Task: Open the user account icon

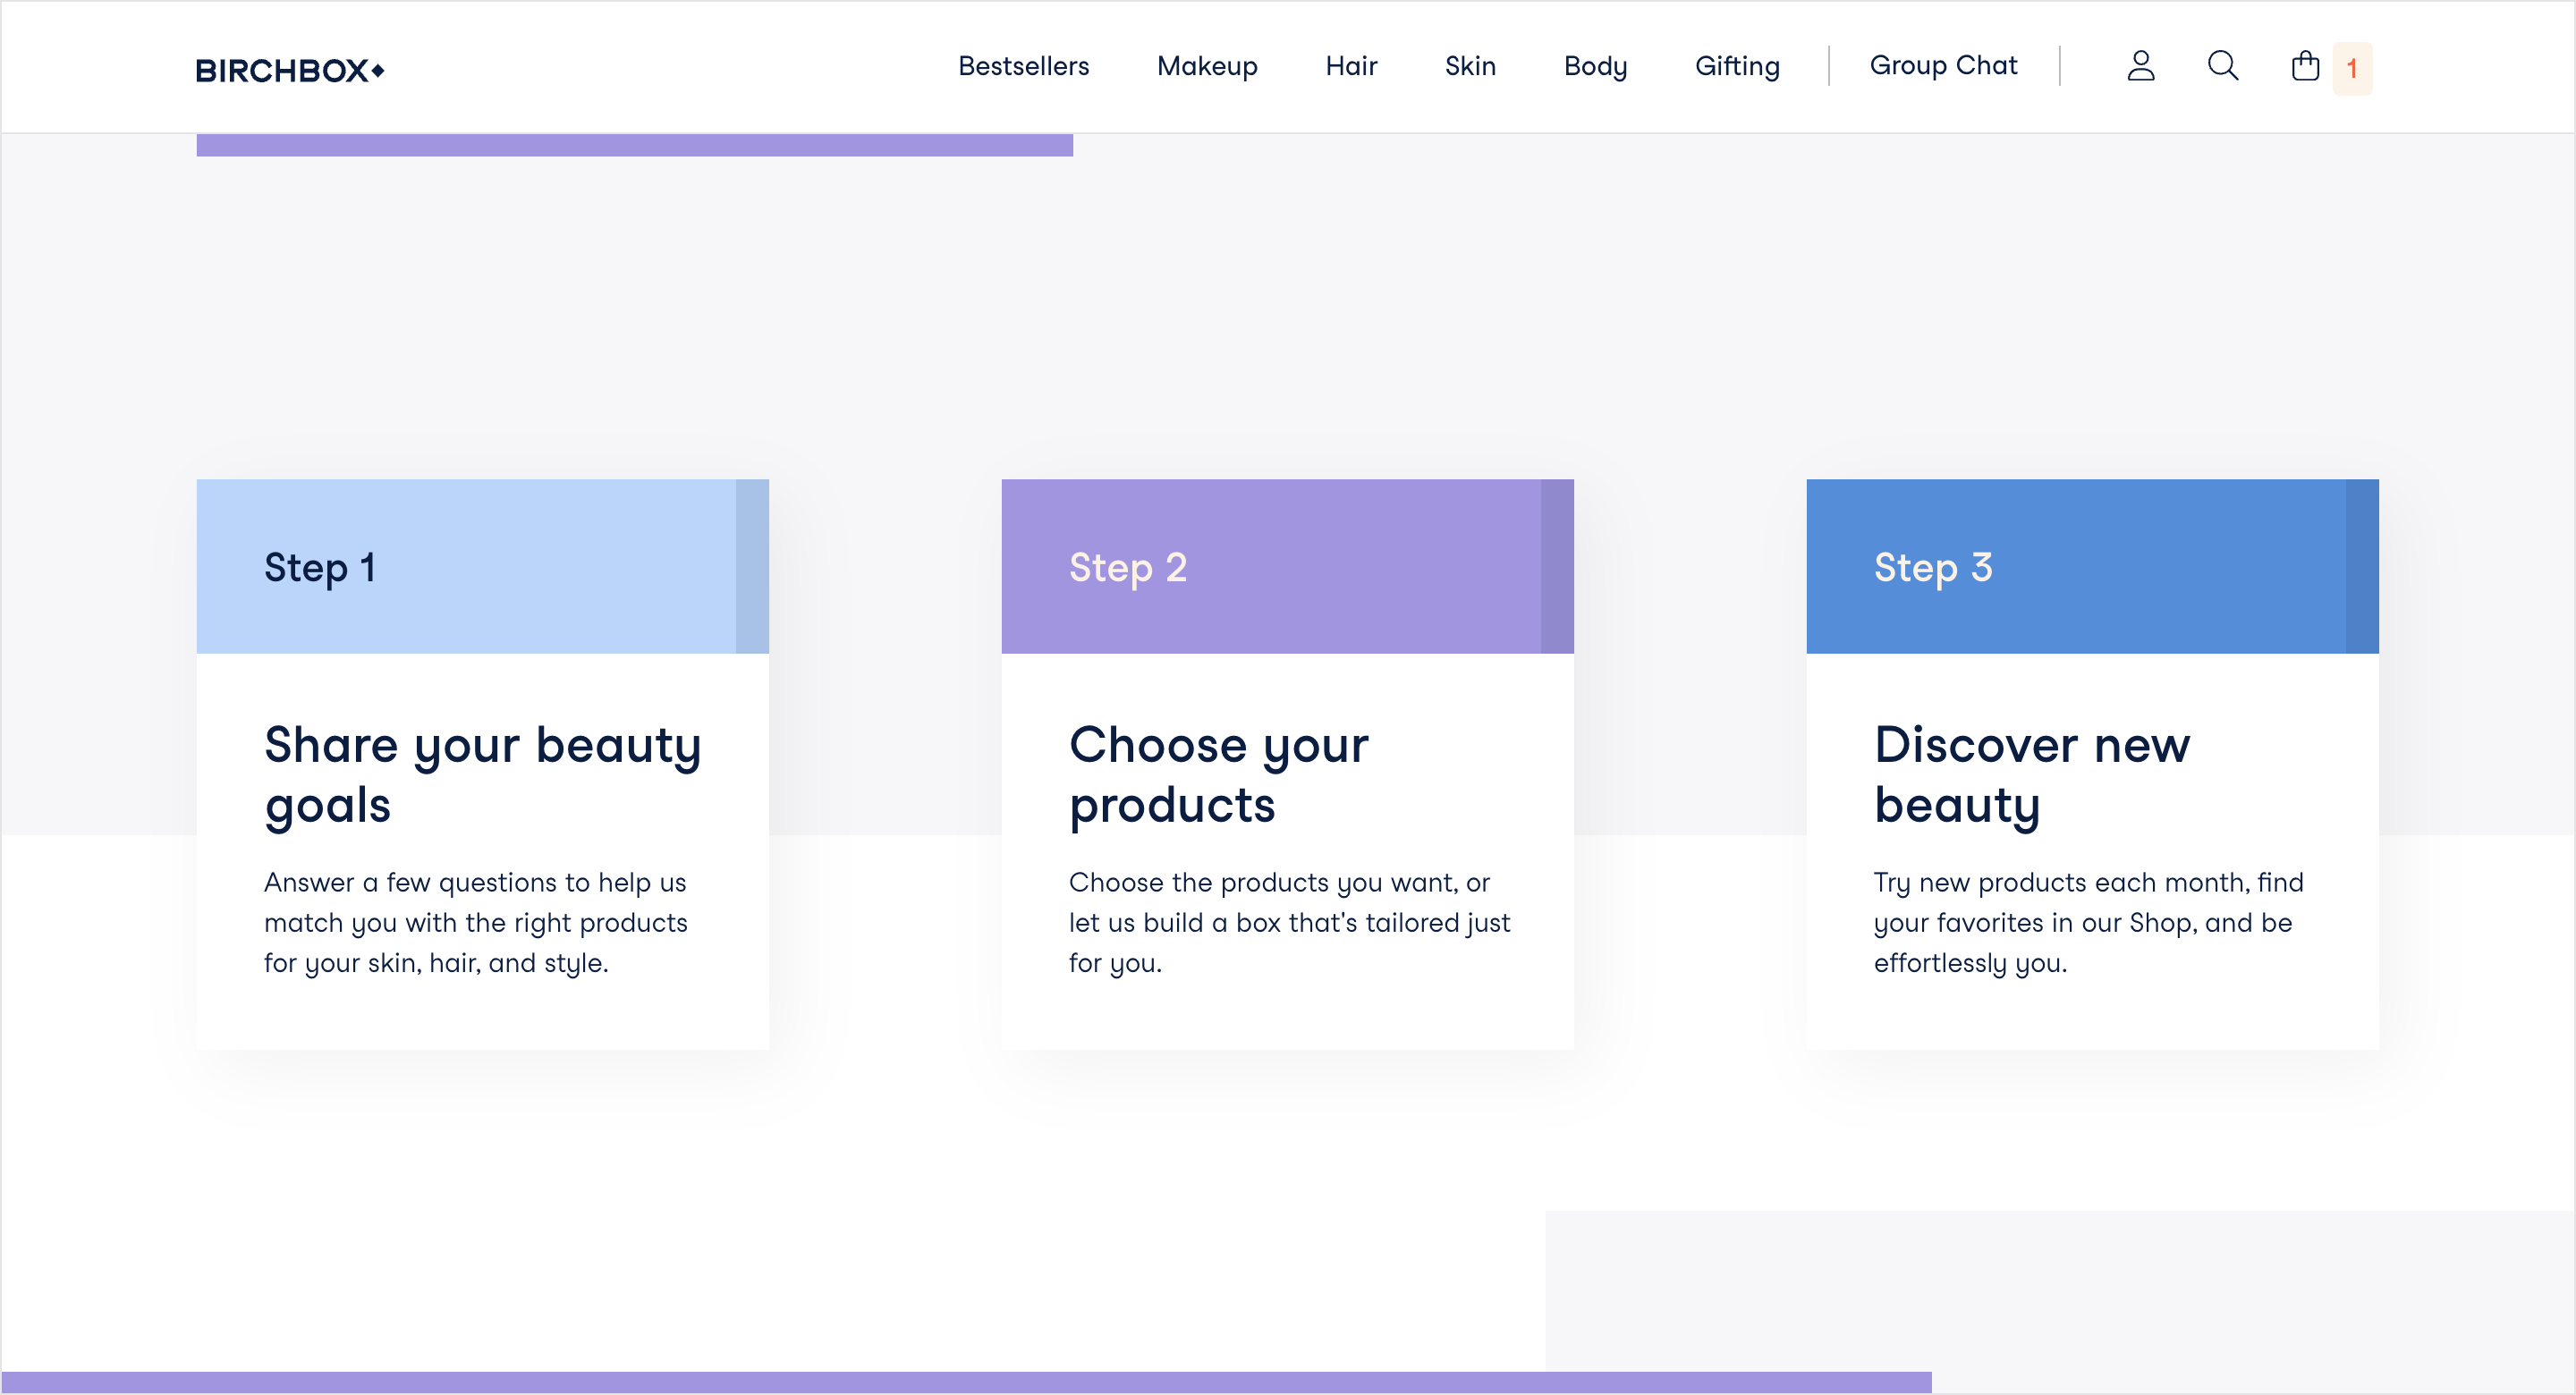Action: pyautogui.click(x=2140, y=66)
